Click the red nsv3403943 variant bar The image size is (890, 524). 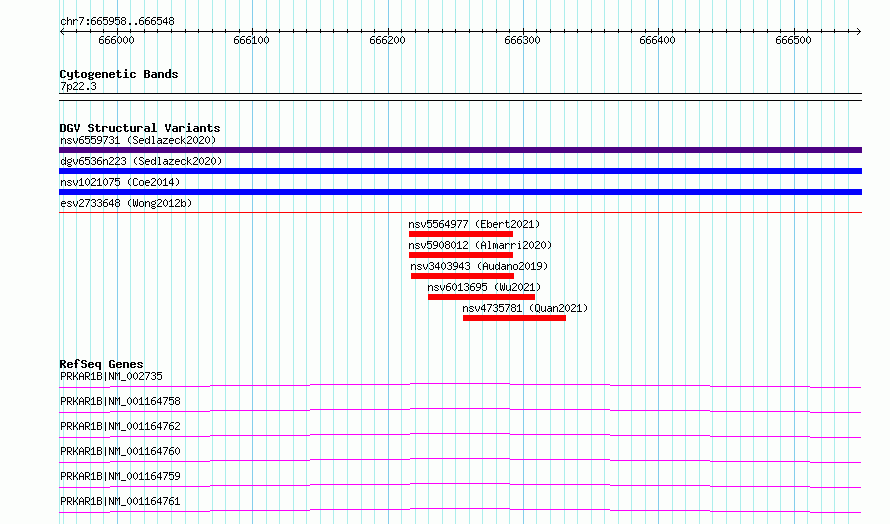(x=463, y=276)
